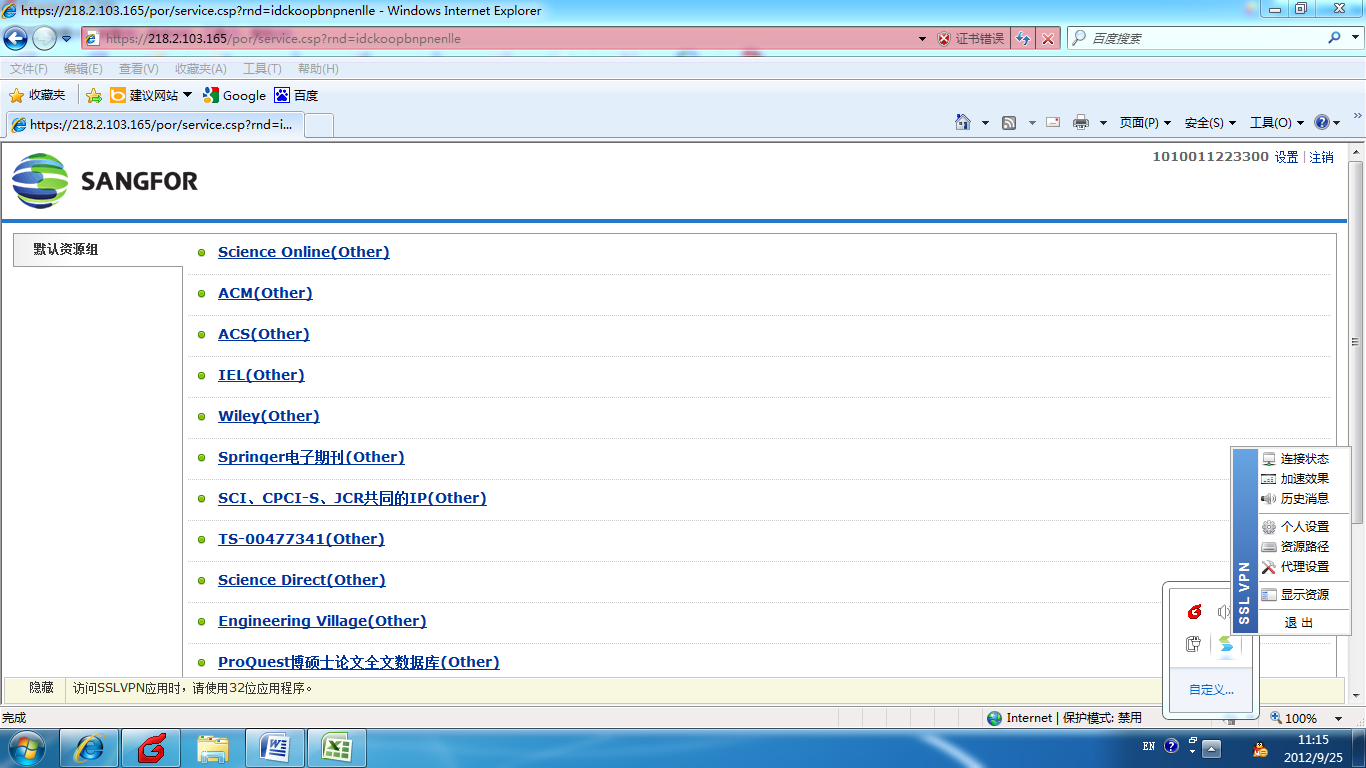The width and height of the screenshot is (1366, 768).
Task: Click the printer icon in command bar
Action: tap(1081, 123)
